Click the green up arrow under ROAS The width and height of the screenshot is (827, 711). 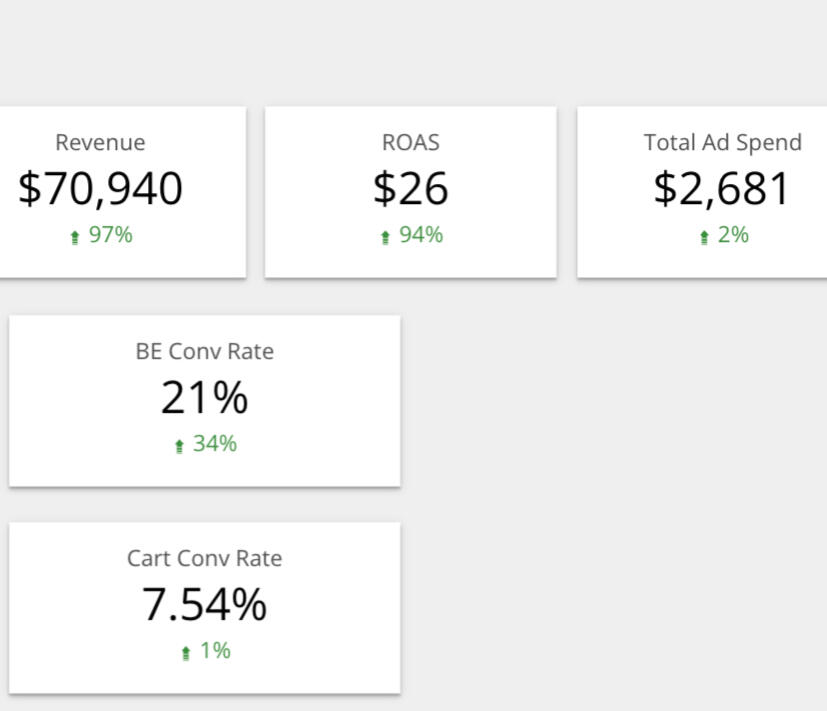click(x=385, y=237)
